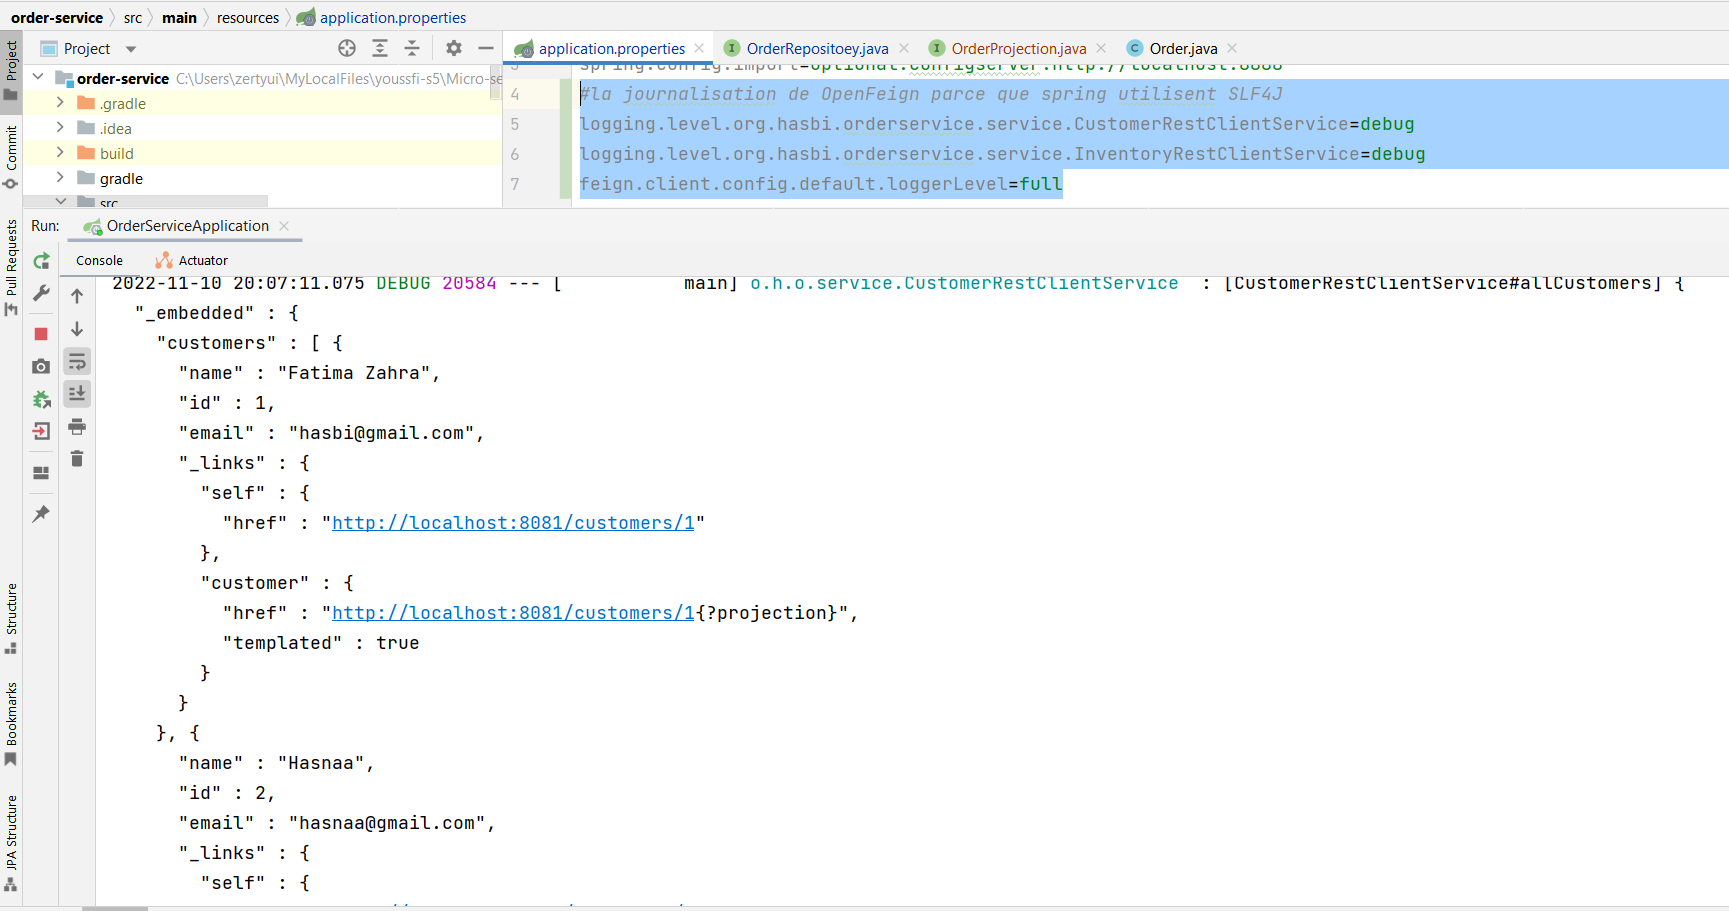Select opened file in Project view

pos(347,48)
